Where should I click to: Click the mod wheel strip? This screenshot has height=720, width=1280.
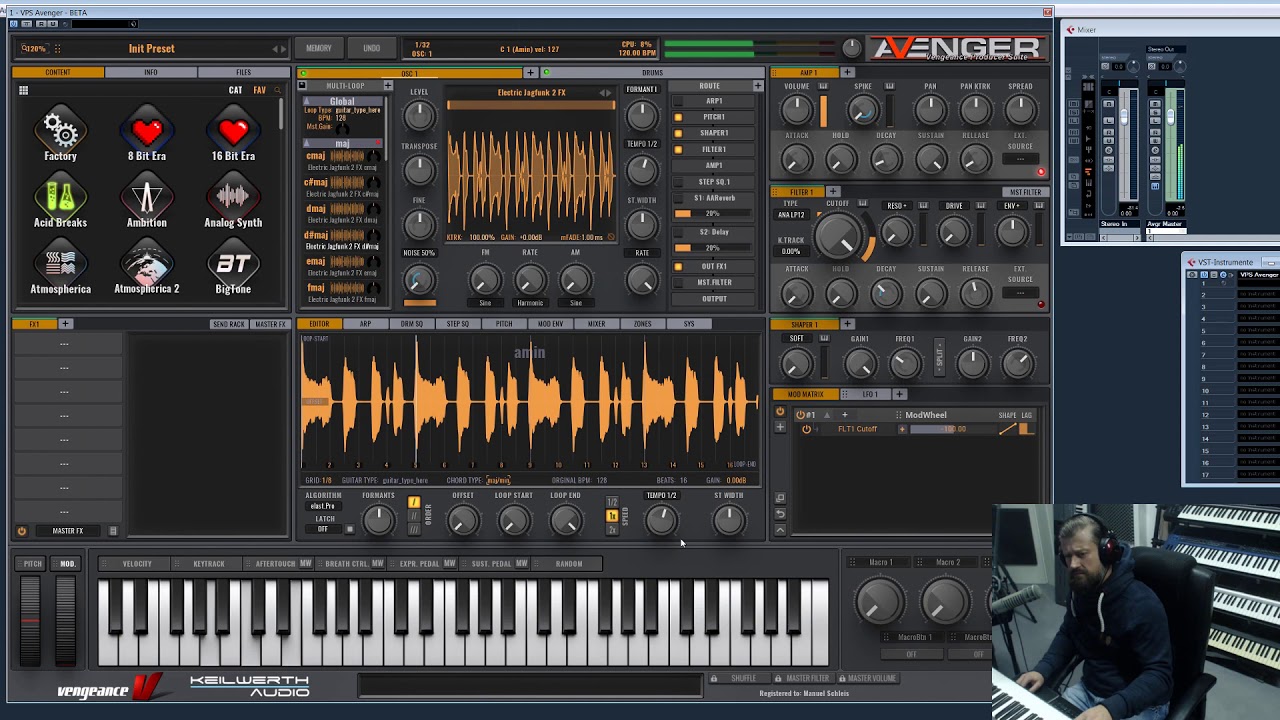coord(65,620)
